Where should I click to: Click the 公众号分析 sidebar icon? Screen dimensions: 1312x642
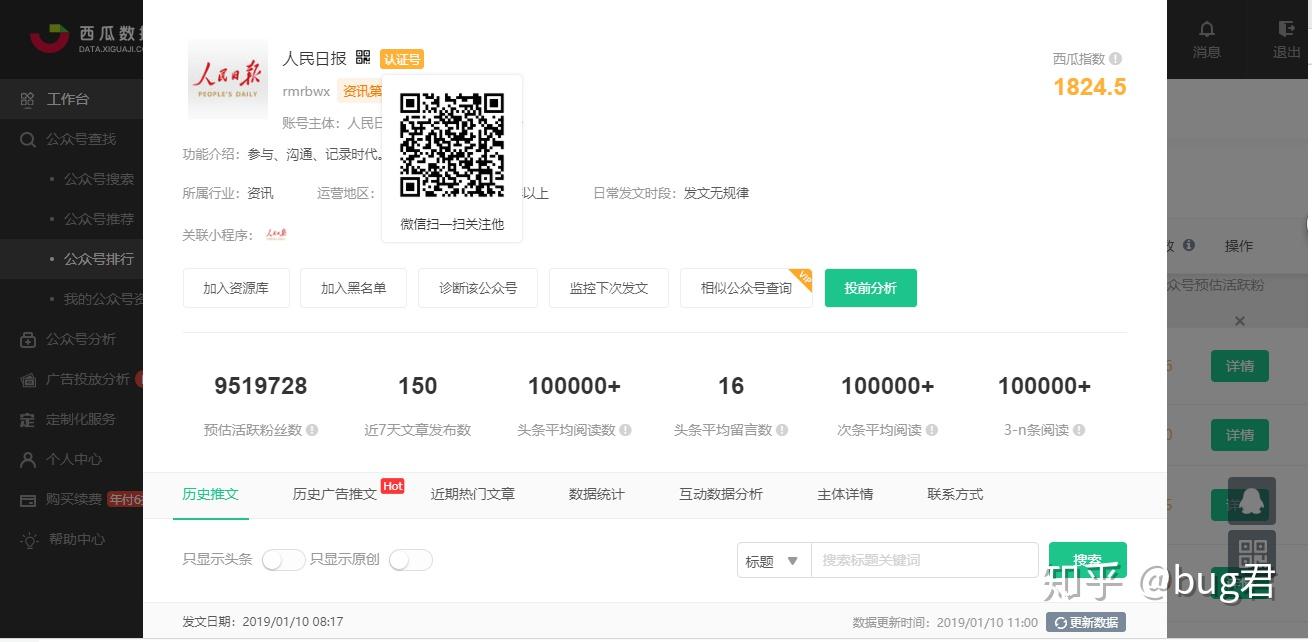pyautogui.click(x=28, y=339)
